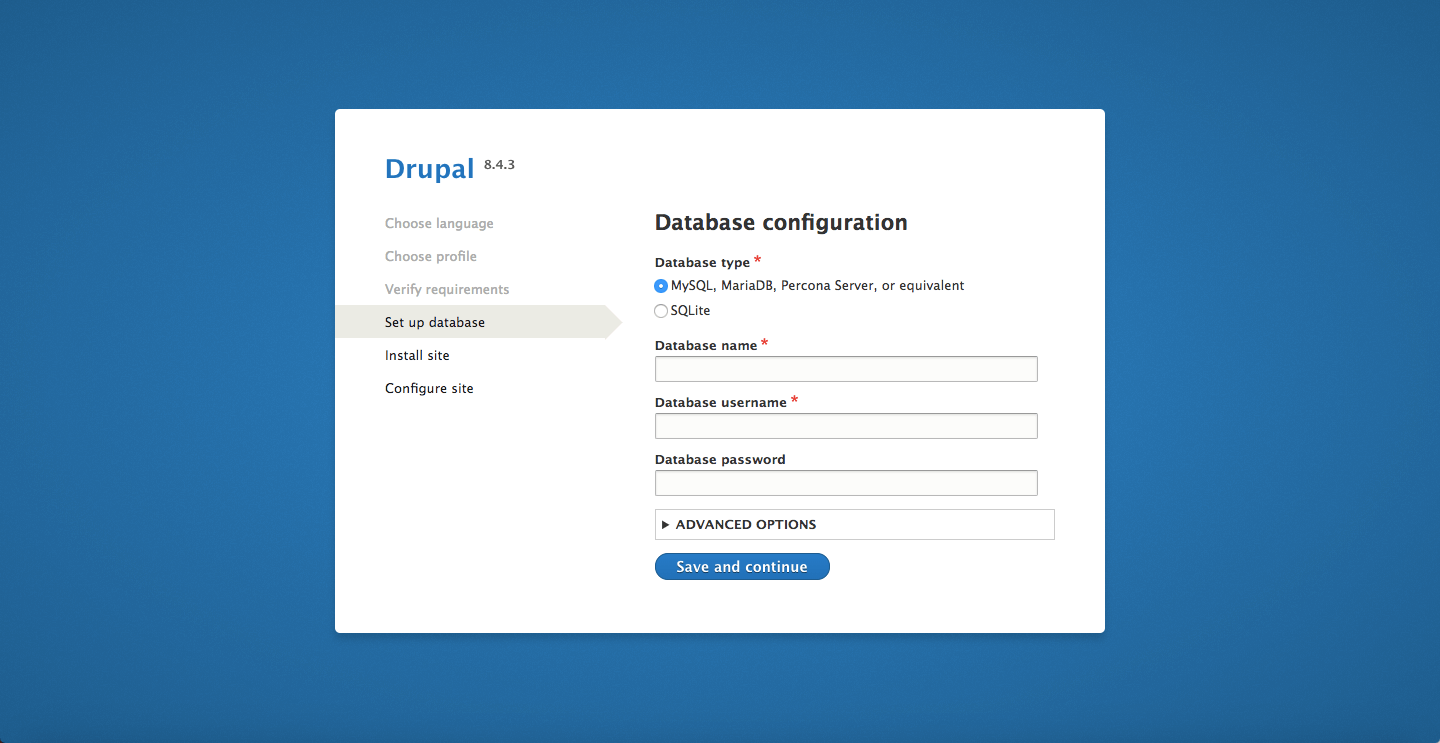The height and width of the screenshot is (743, 1440).
Task: Click the Database configuration heading
Action: [x=781, y=223]
